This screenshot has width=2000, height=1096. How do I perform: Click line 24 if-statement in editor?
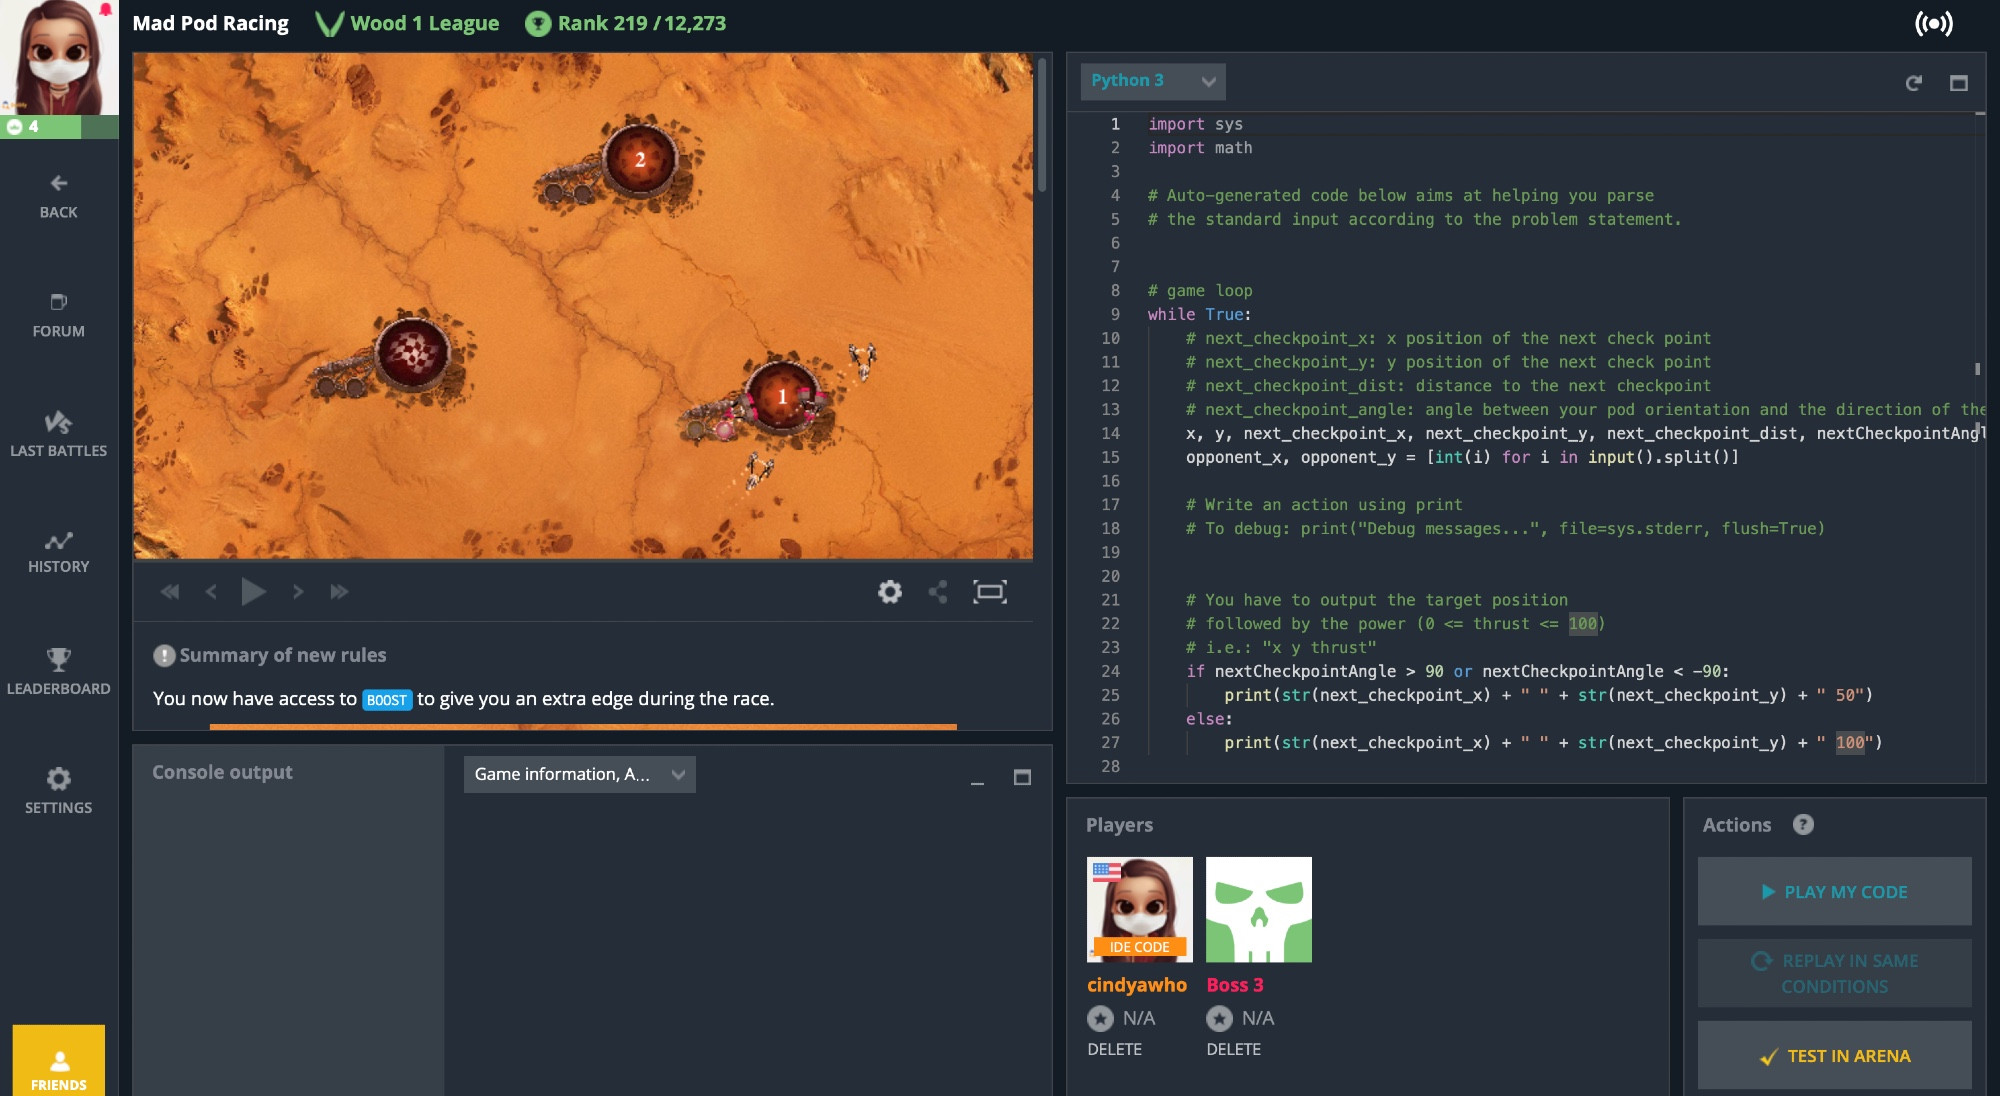[x=1457, y=671]
